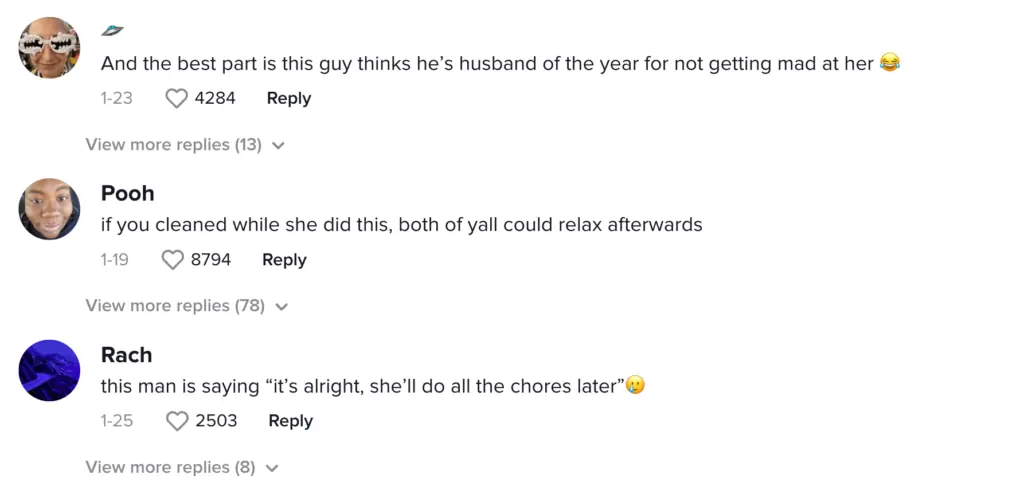Expand View more replies (78)

click(x=175, y=306)
